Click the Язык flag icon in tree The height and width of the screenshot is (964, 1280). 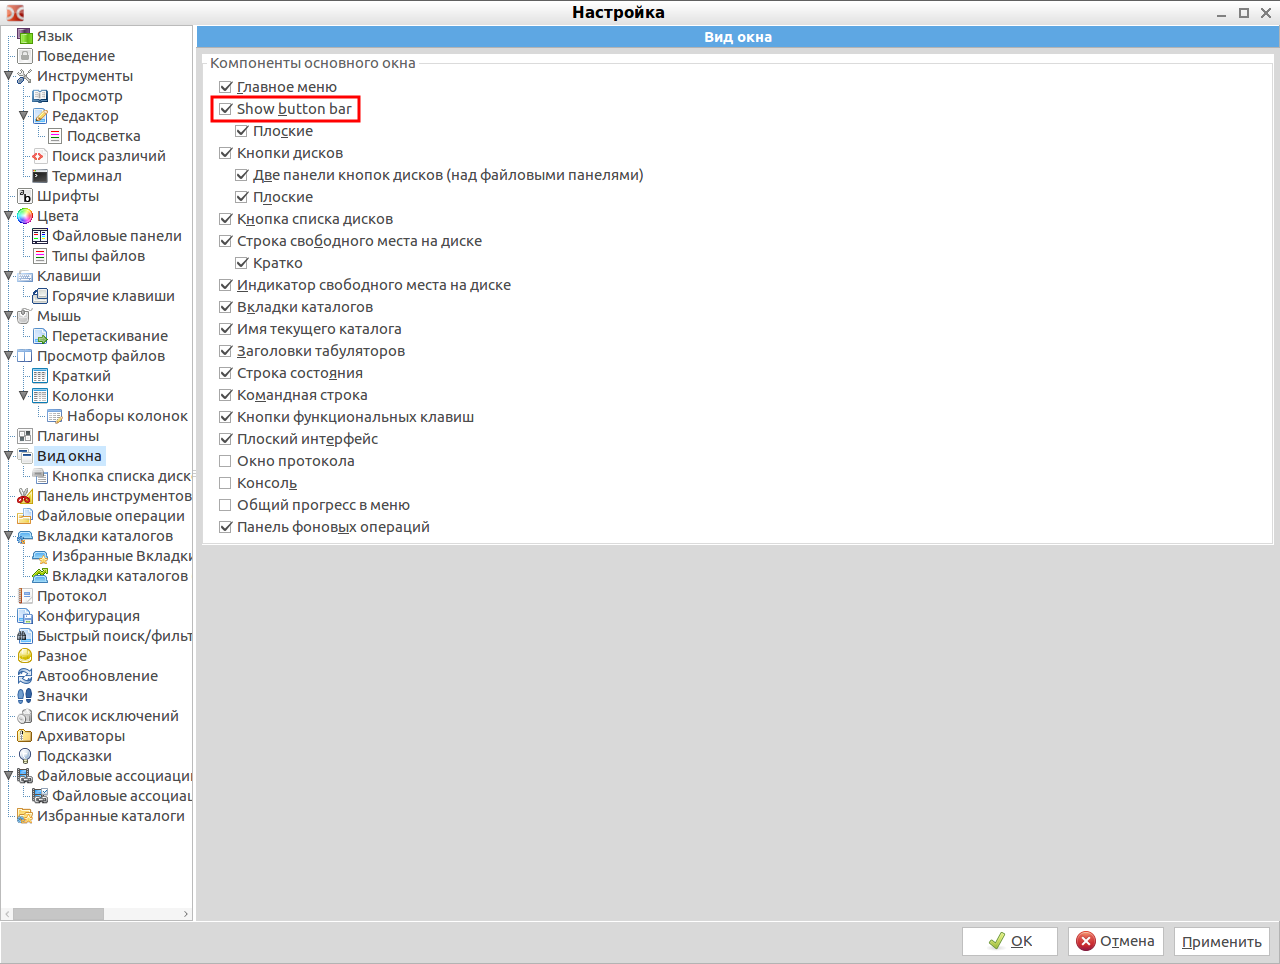25,36
